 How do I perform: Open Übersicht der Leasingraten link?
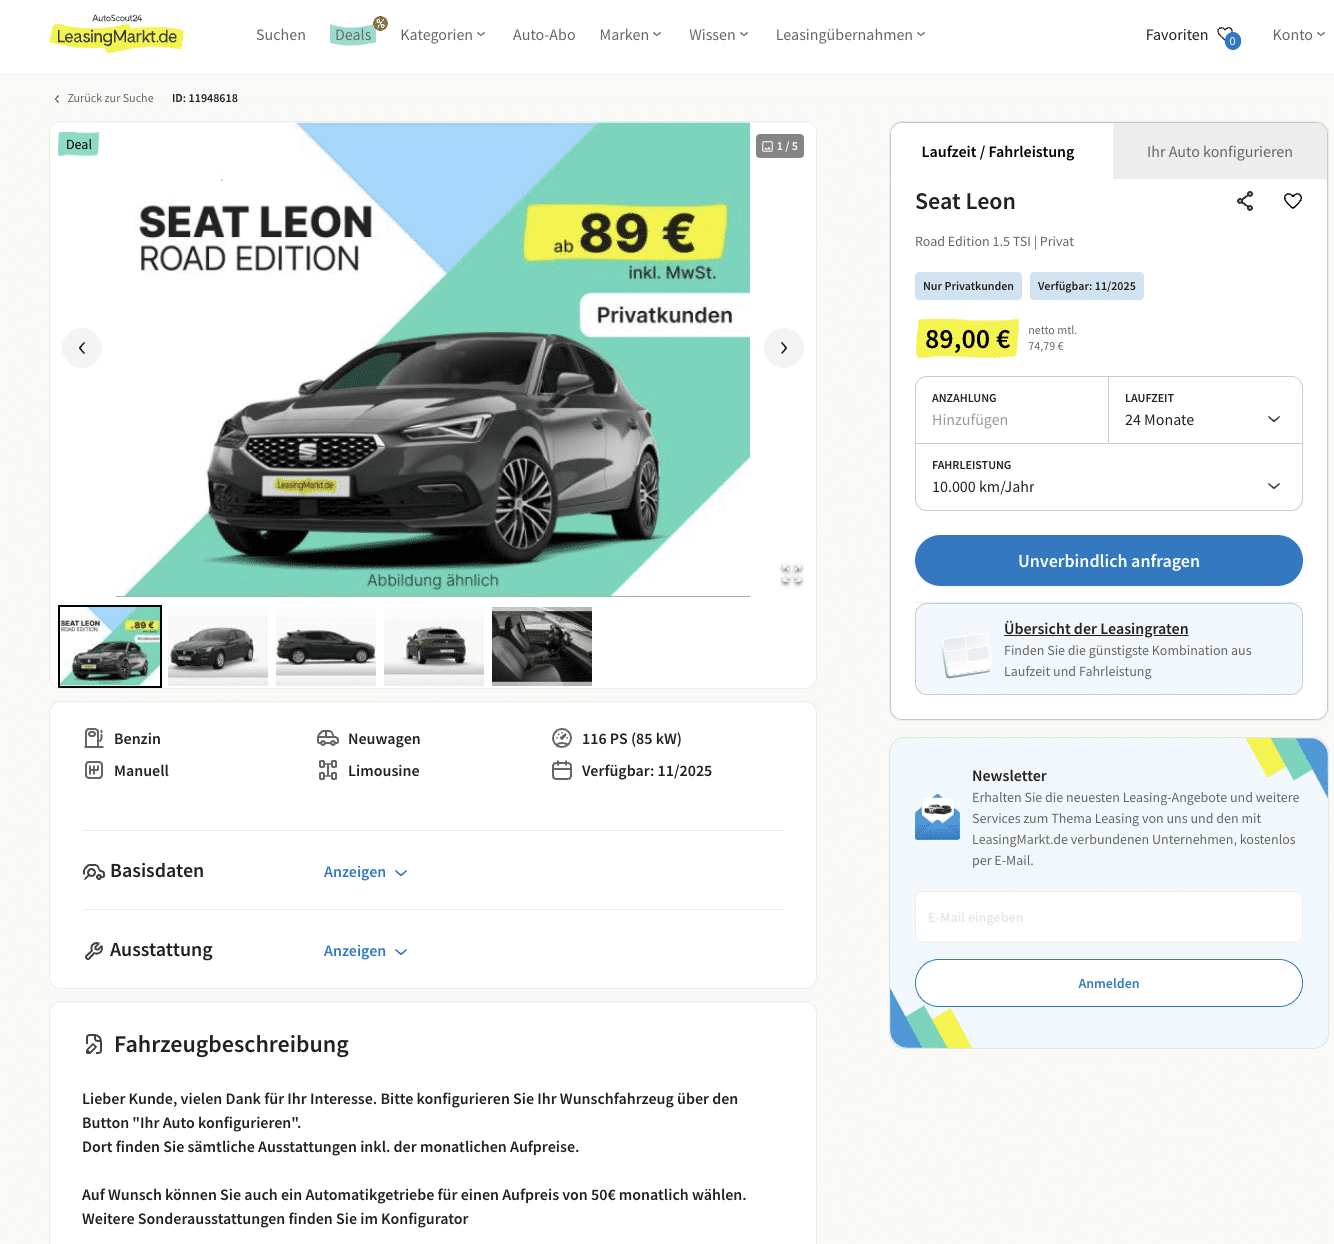coord(1096,629)
